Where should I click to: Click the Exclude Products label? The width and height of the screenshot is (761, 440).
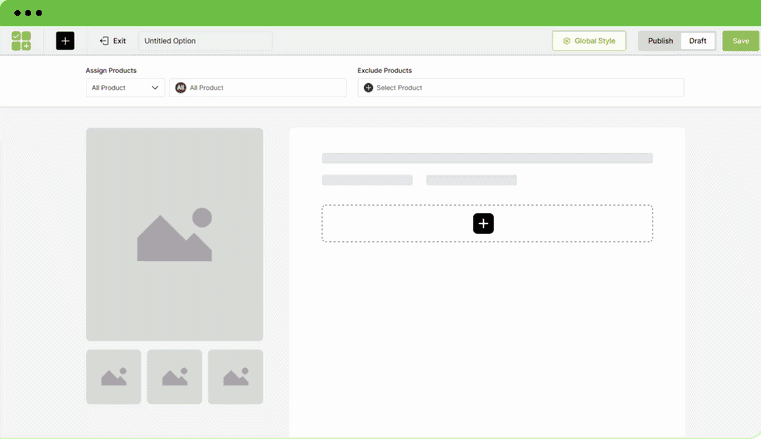tap(385, 70)
